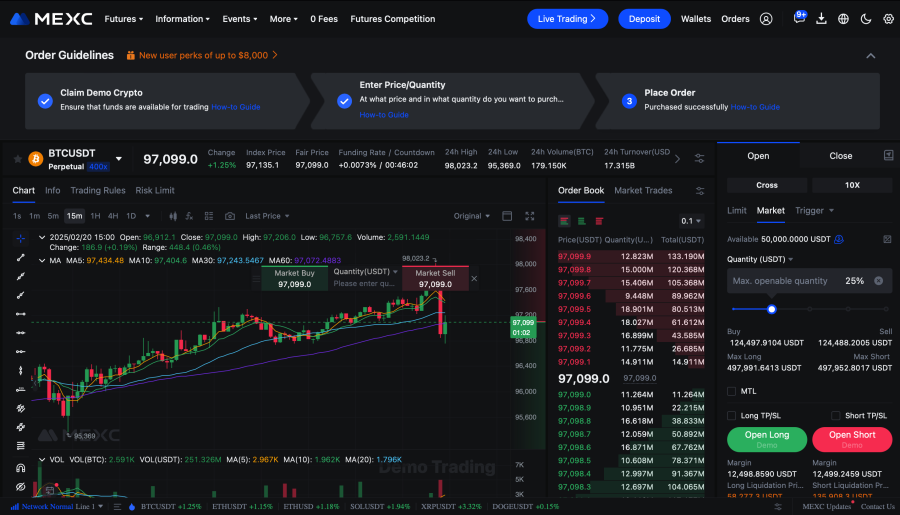Click the Live Trading button

coord(567,19)
